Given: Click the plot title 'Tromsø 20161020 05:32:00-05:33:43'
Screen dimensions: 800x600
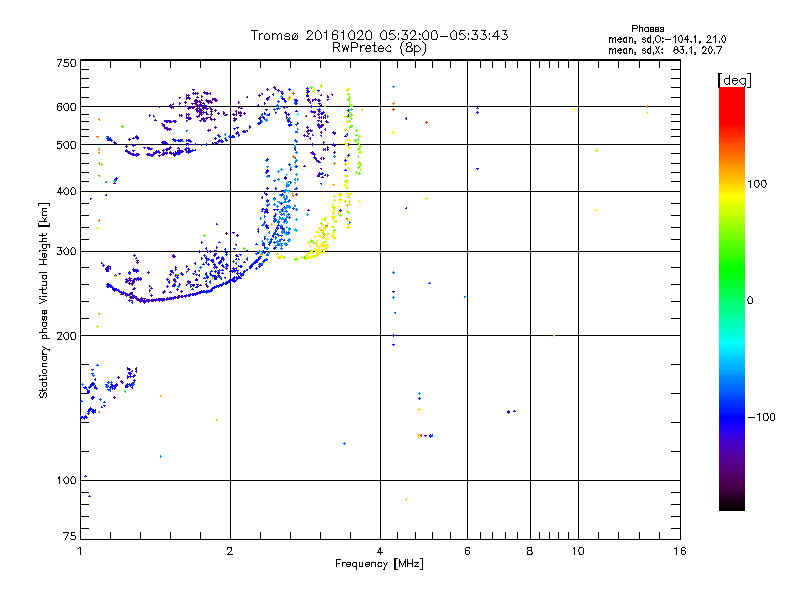Looking at the screenshot, I should coord(379,35).
